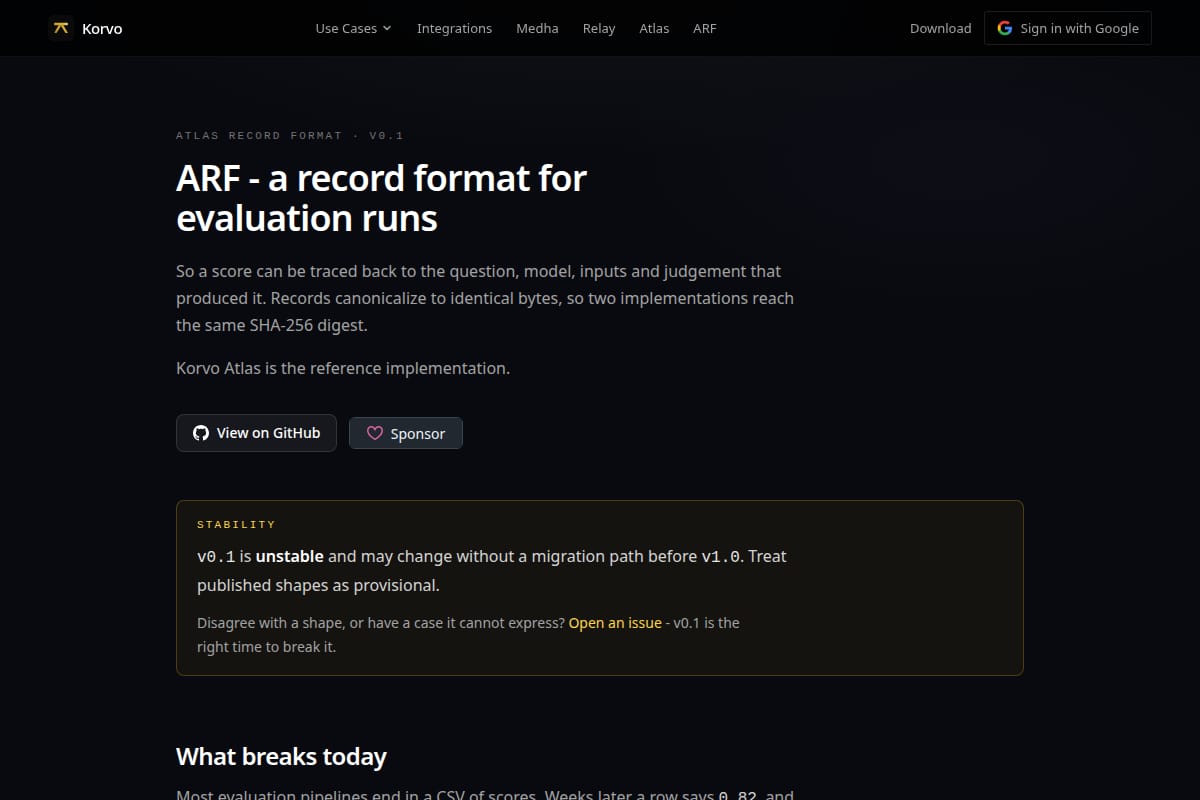Select the ARF nav item

tap(705, 28)
